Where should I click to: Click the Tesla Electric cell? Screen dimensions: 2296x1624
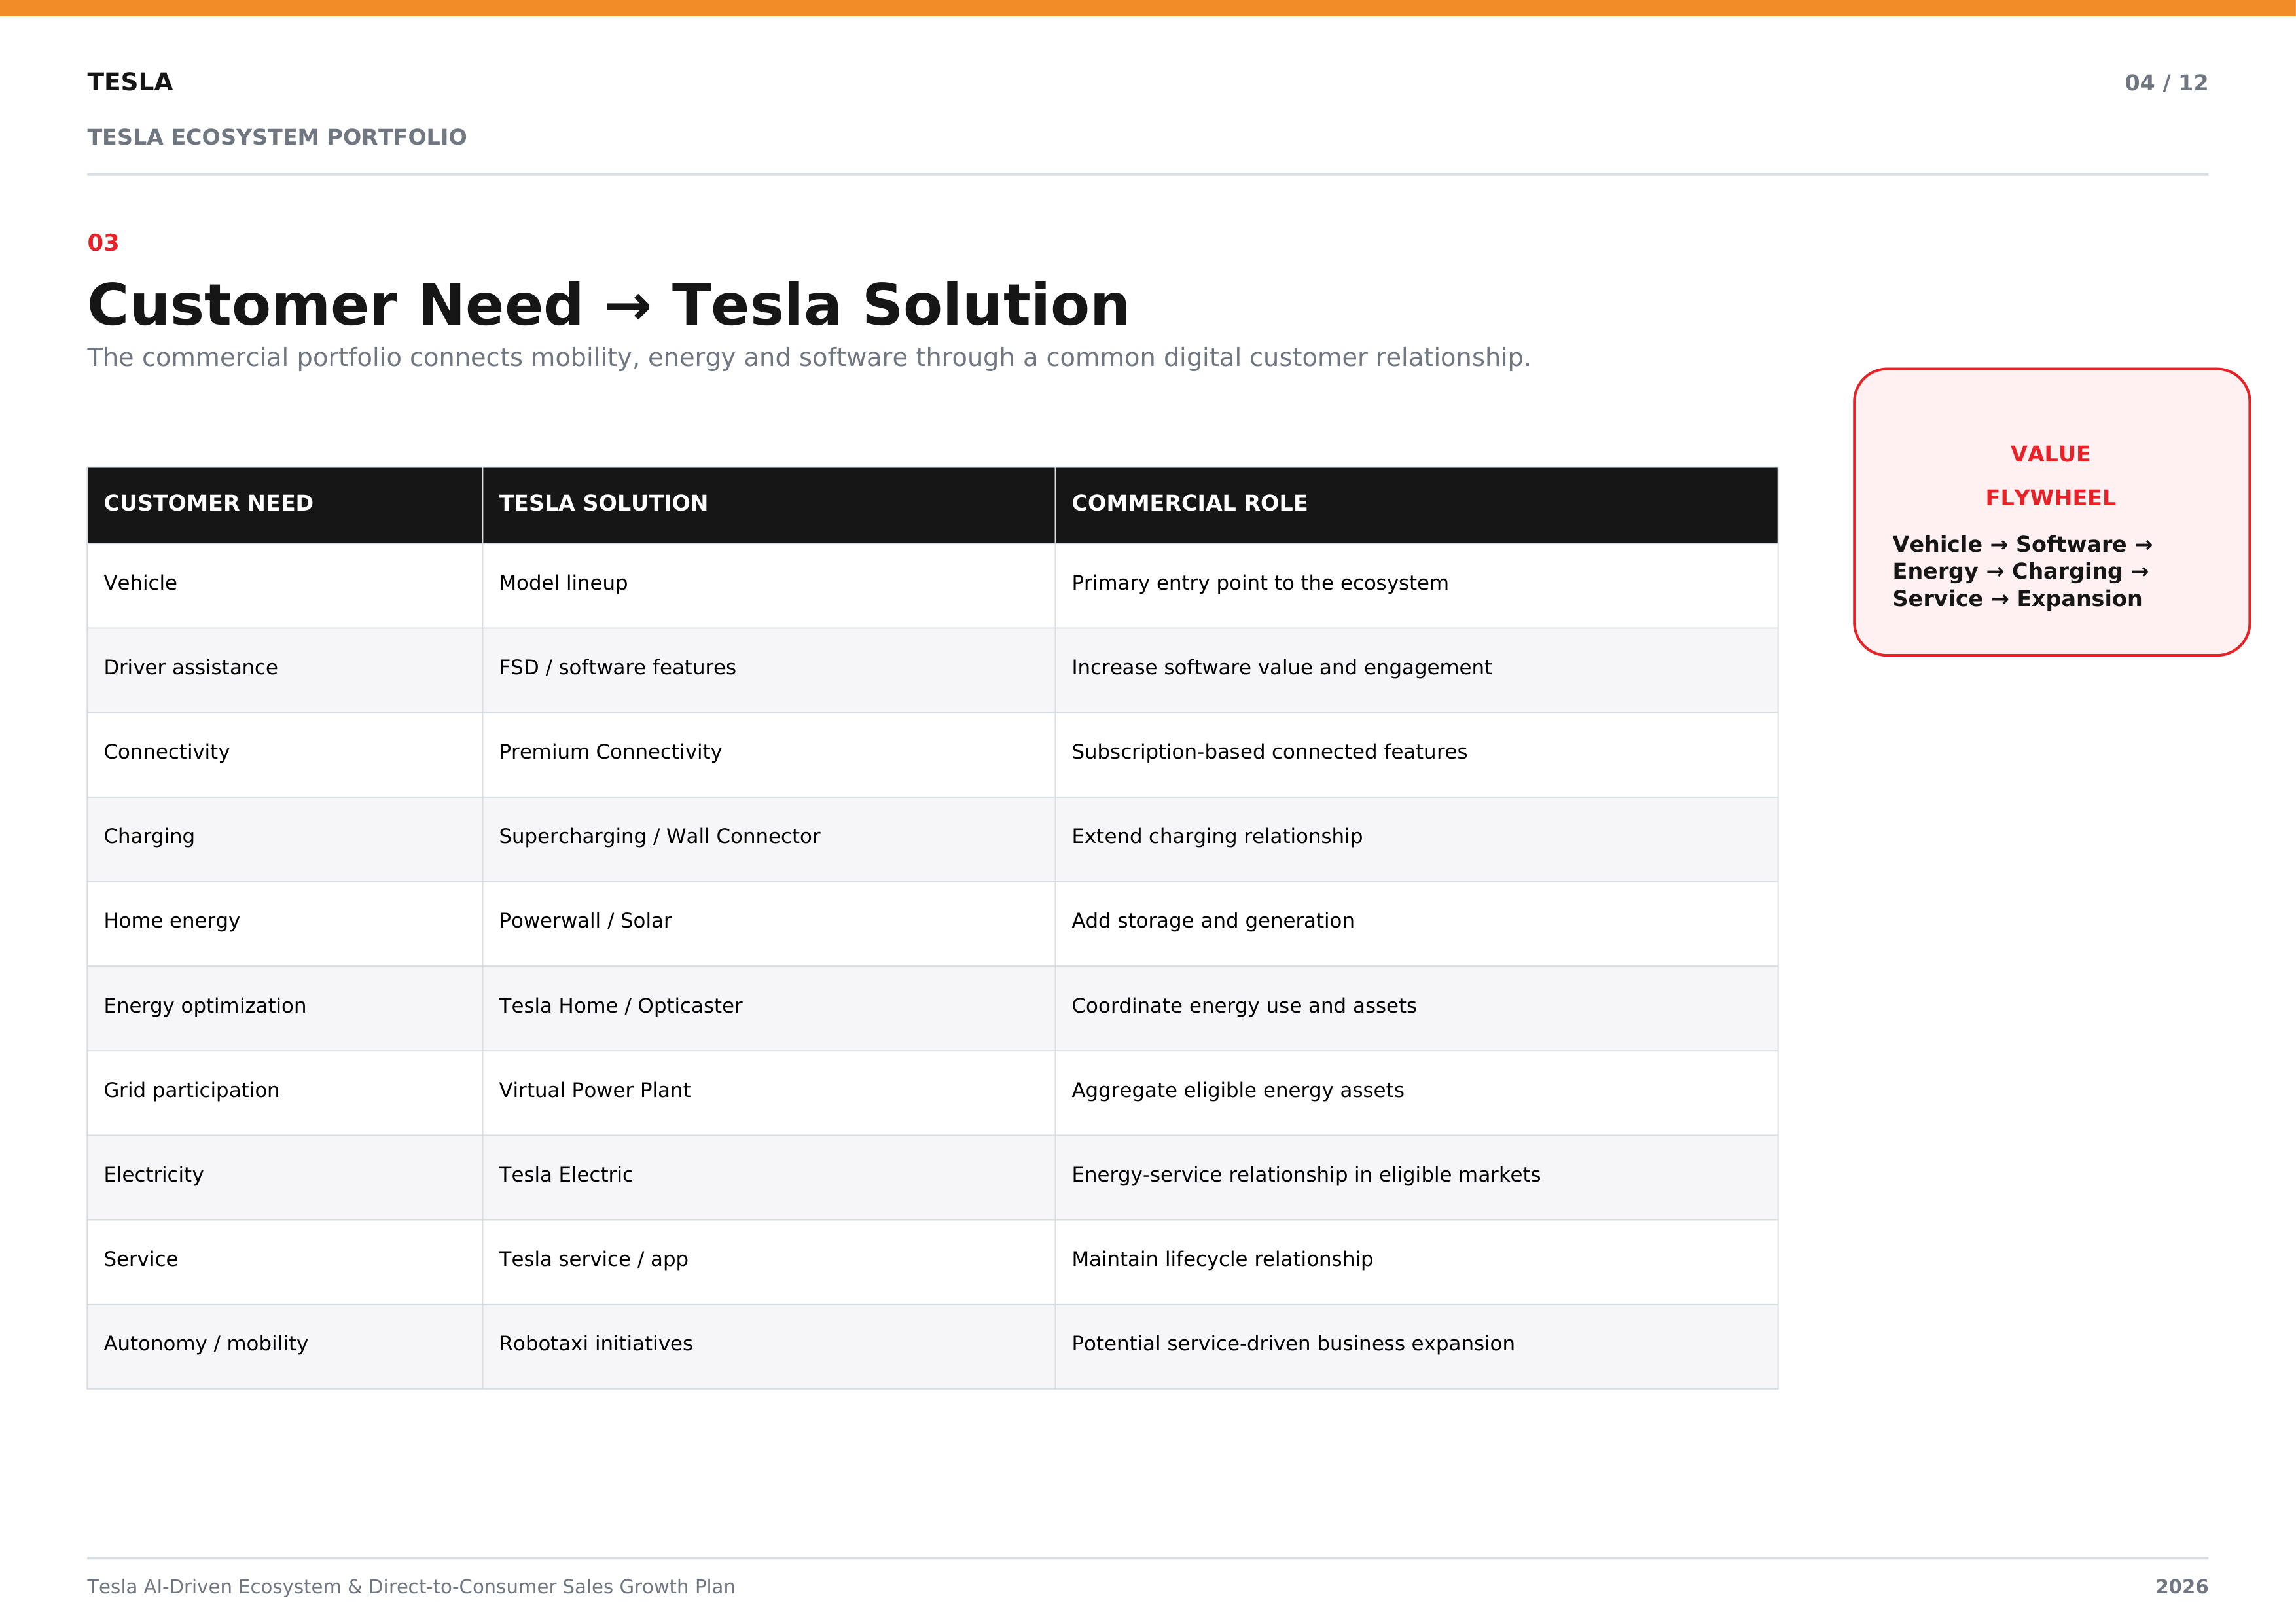[x=769, y=1177]
